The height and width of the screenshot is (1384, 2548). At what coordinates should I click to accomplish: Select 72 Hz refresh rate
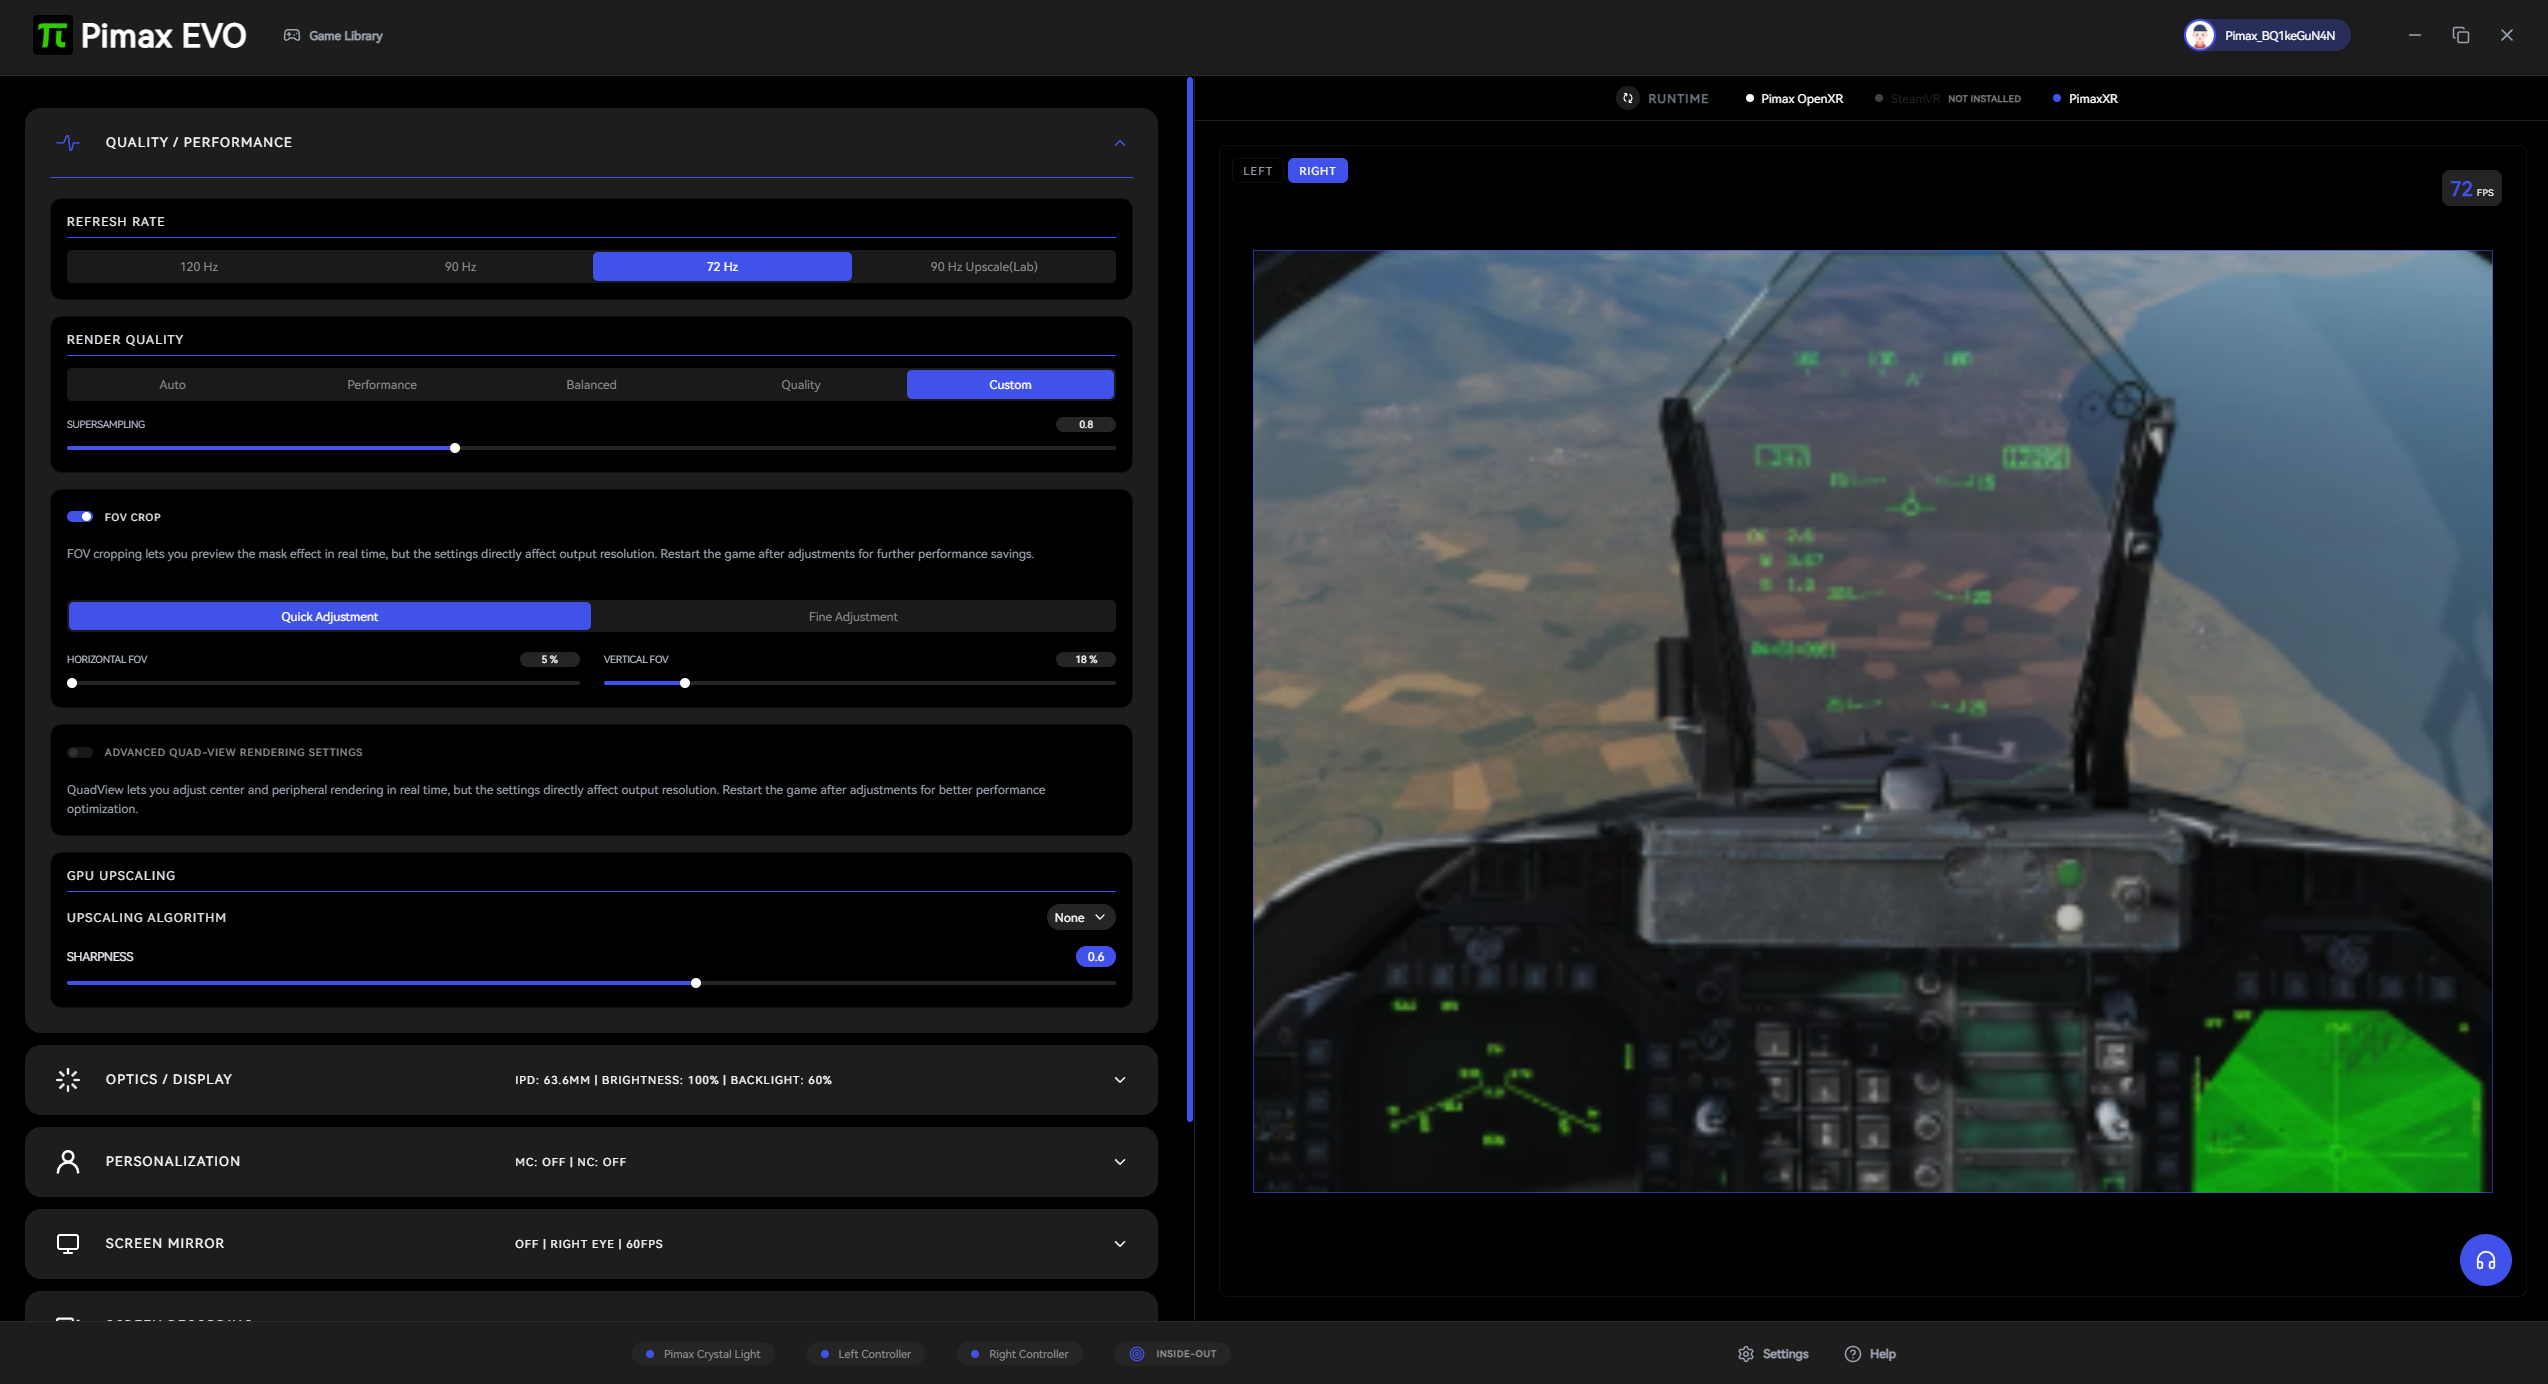(722, 267)
